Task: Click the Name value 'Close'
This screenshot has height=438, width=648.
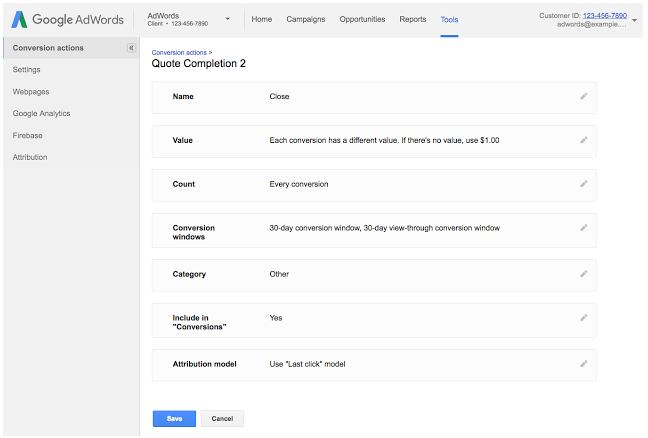Action: coord(279,96)
